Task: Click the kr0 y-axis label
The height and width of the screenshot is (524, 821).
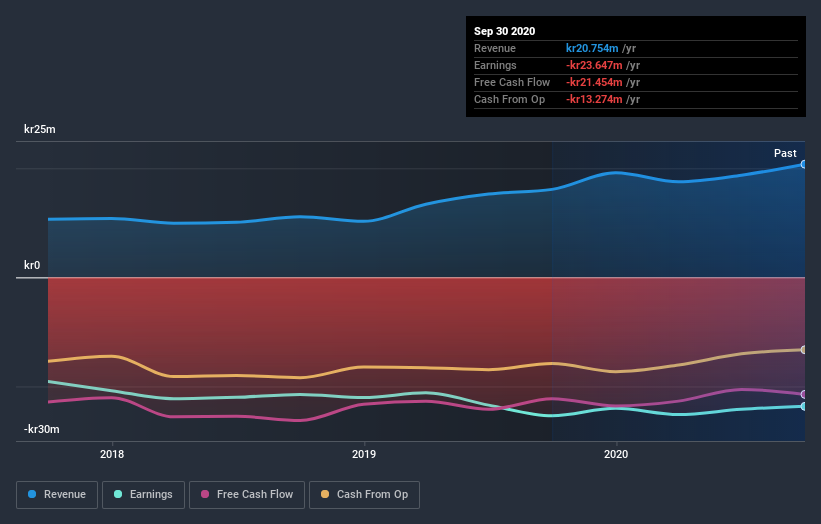Action: tap(32, 265)
